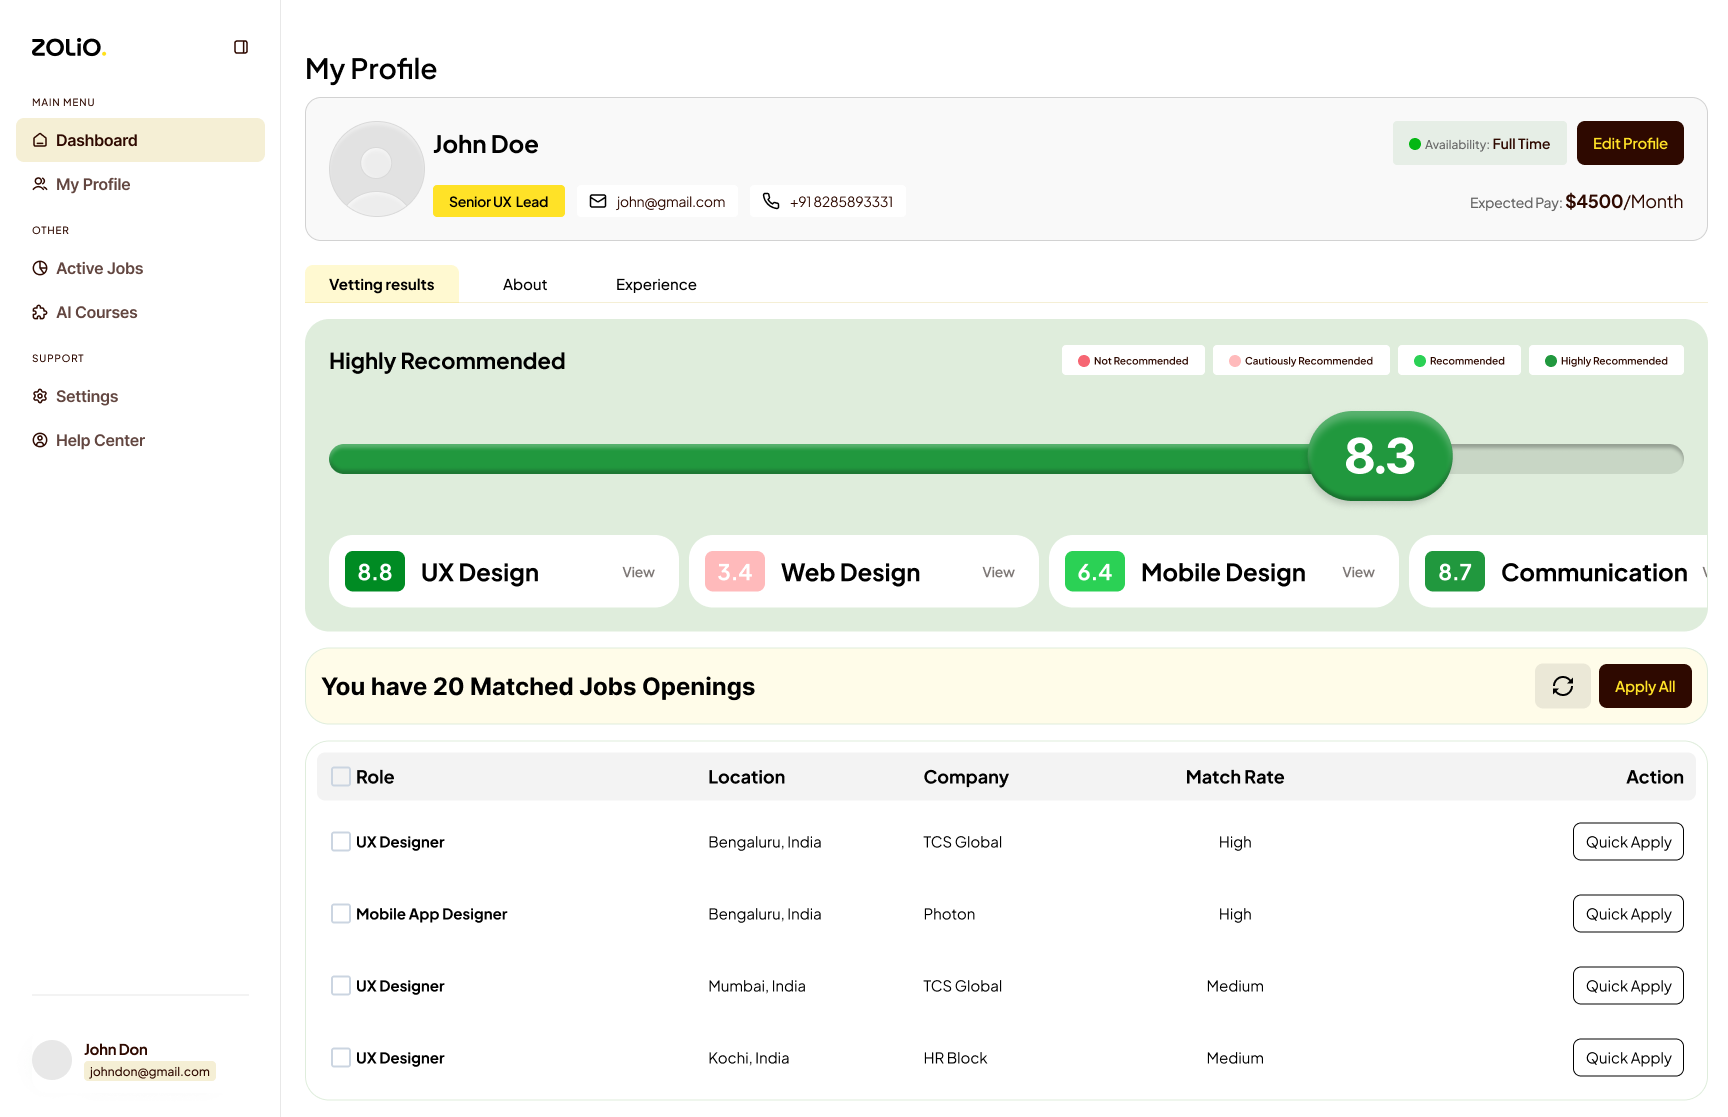Viewport: 1728px width, 1117px height.
Task: Expand the Mobile Design score View
Action: point(1358,572)
